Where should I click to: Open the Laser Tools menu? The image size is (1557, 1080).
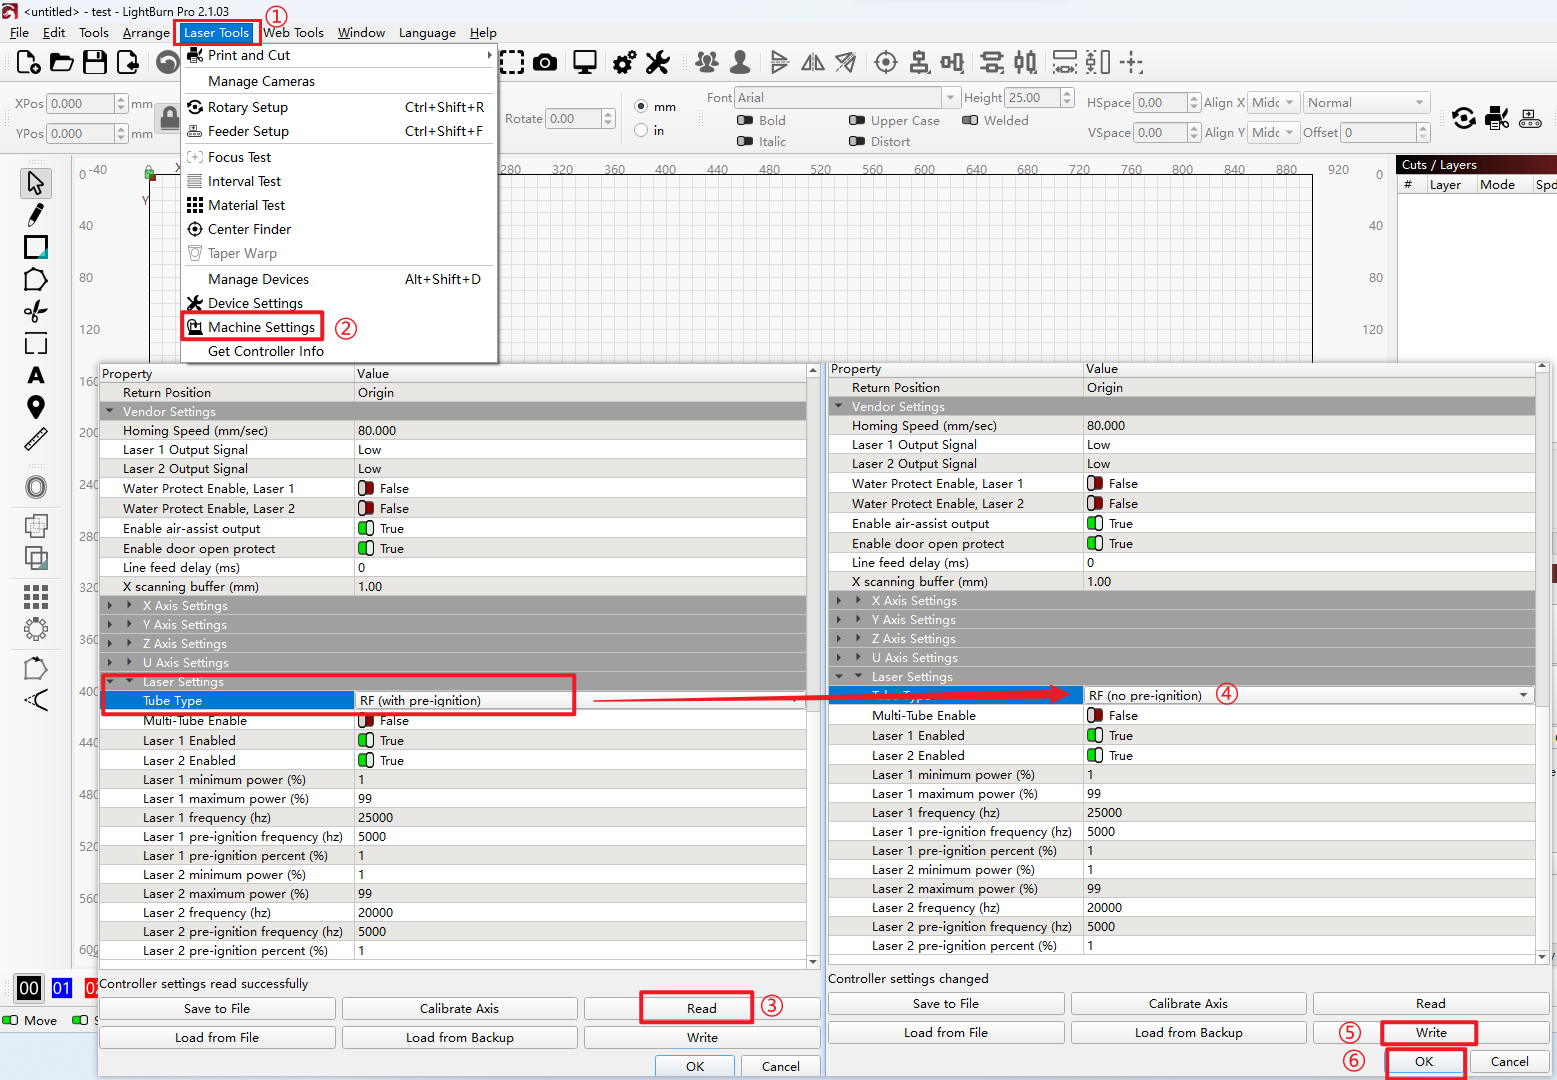coord(217,32)
